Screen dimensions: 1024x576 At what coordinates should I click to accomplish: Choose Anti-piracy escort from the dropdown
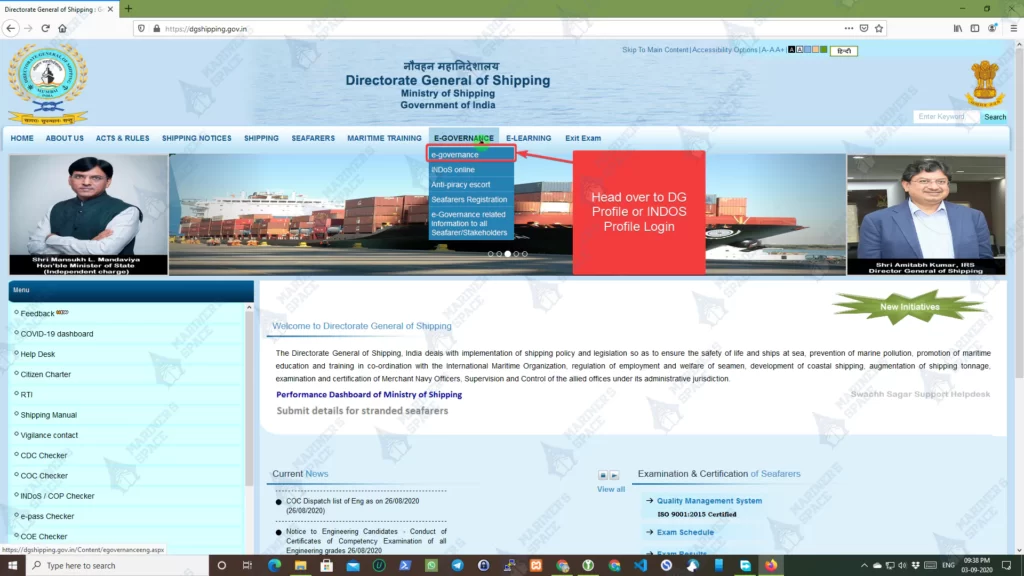[x=470, y=185]
